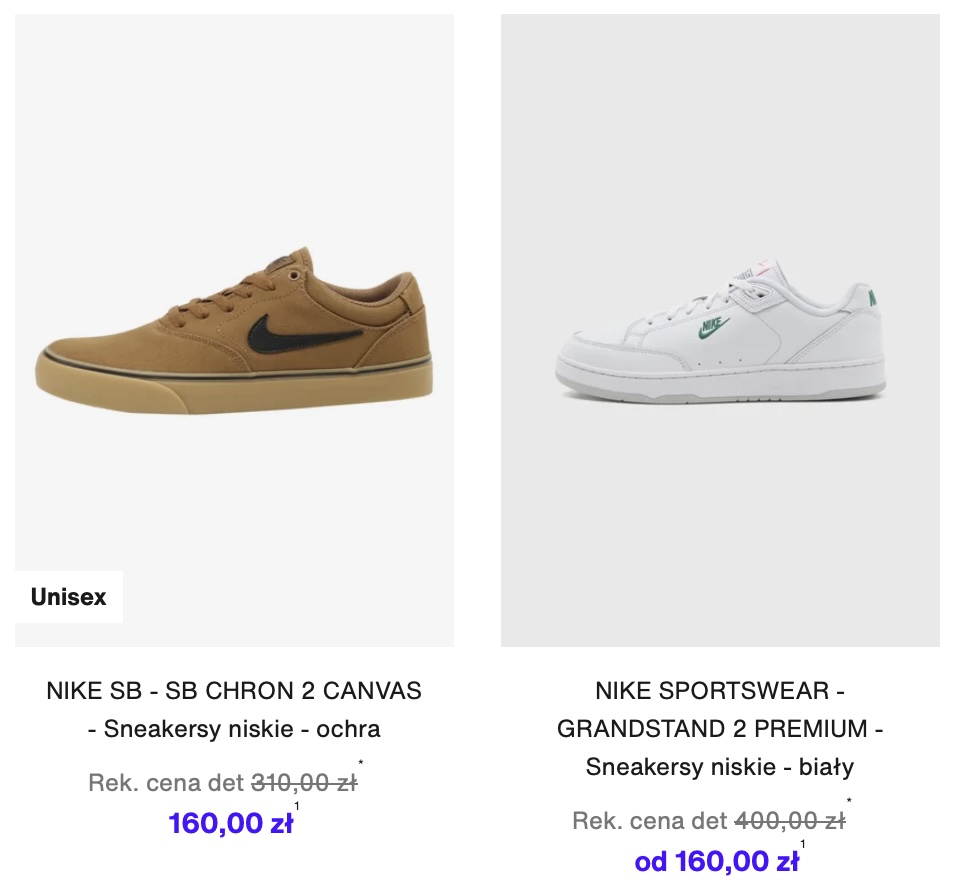Select the blue 160,00 zł sale price
The image size is (958, 896).
point(231,823)
